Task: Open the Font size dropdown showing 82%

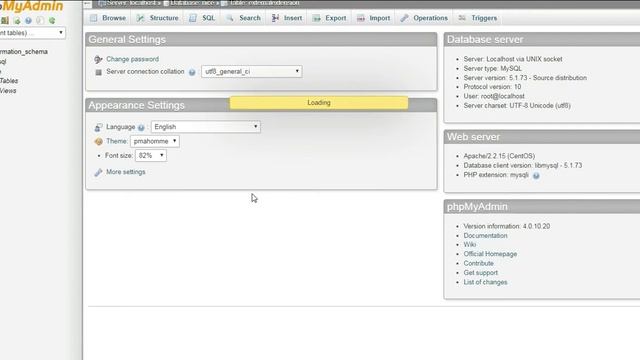Action: click(151, 156)
